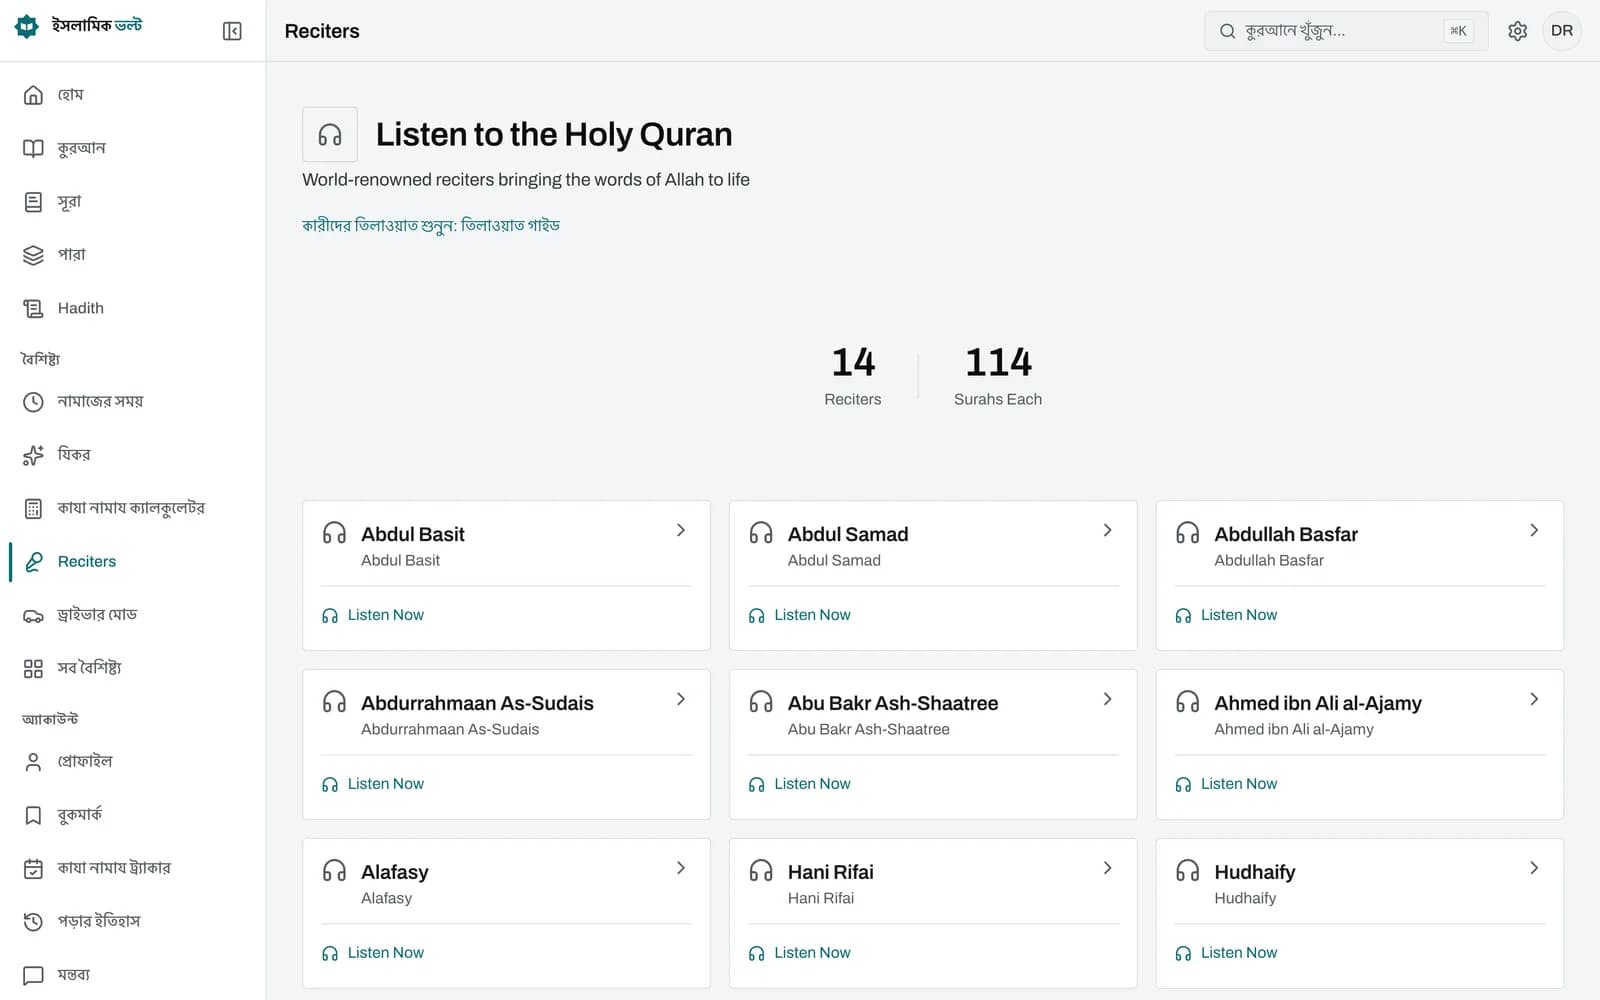Click the মন্তব্য comment icon

[33, 975]
